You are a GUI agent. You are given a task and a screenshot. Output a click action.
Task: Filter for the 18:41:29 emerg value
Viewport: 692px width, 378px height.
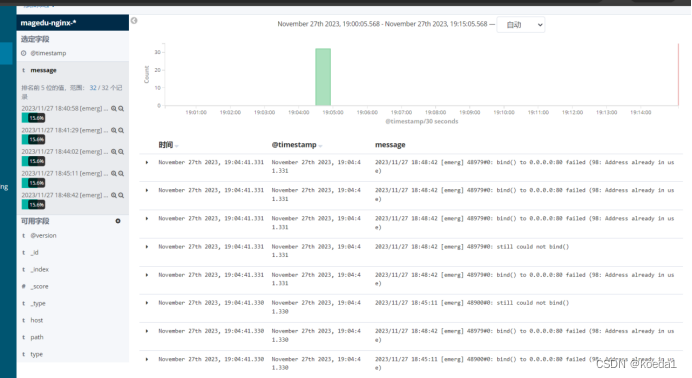tap(114, 131)
